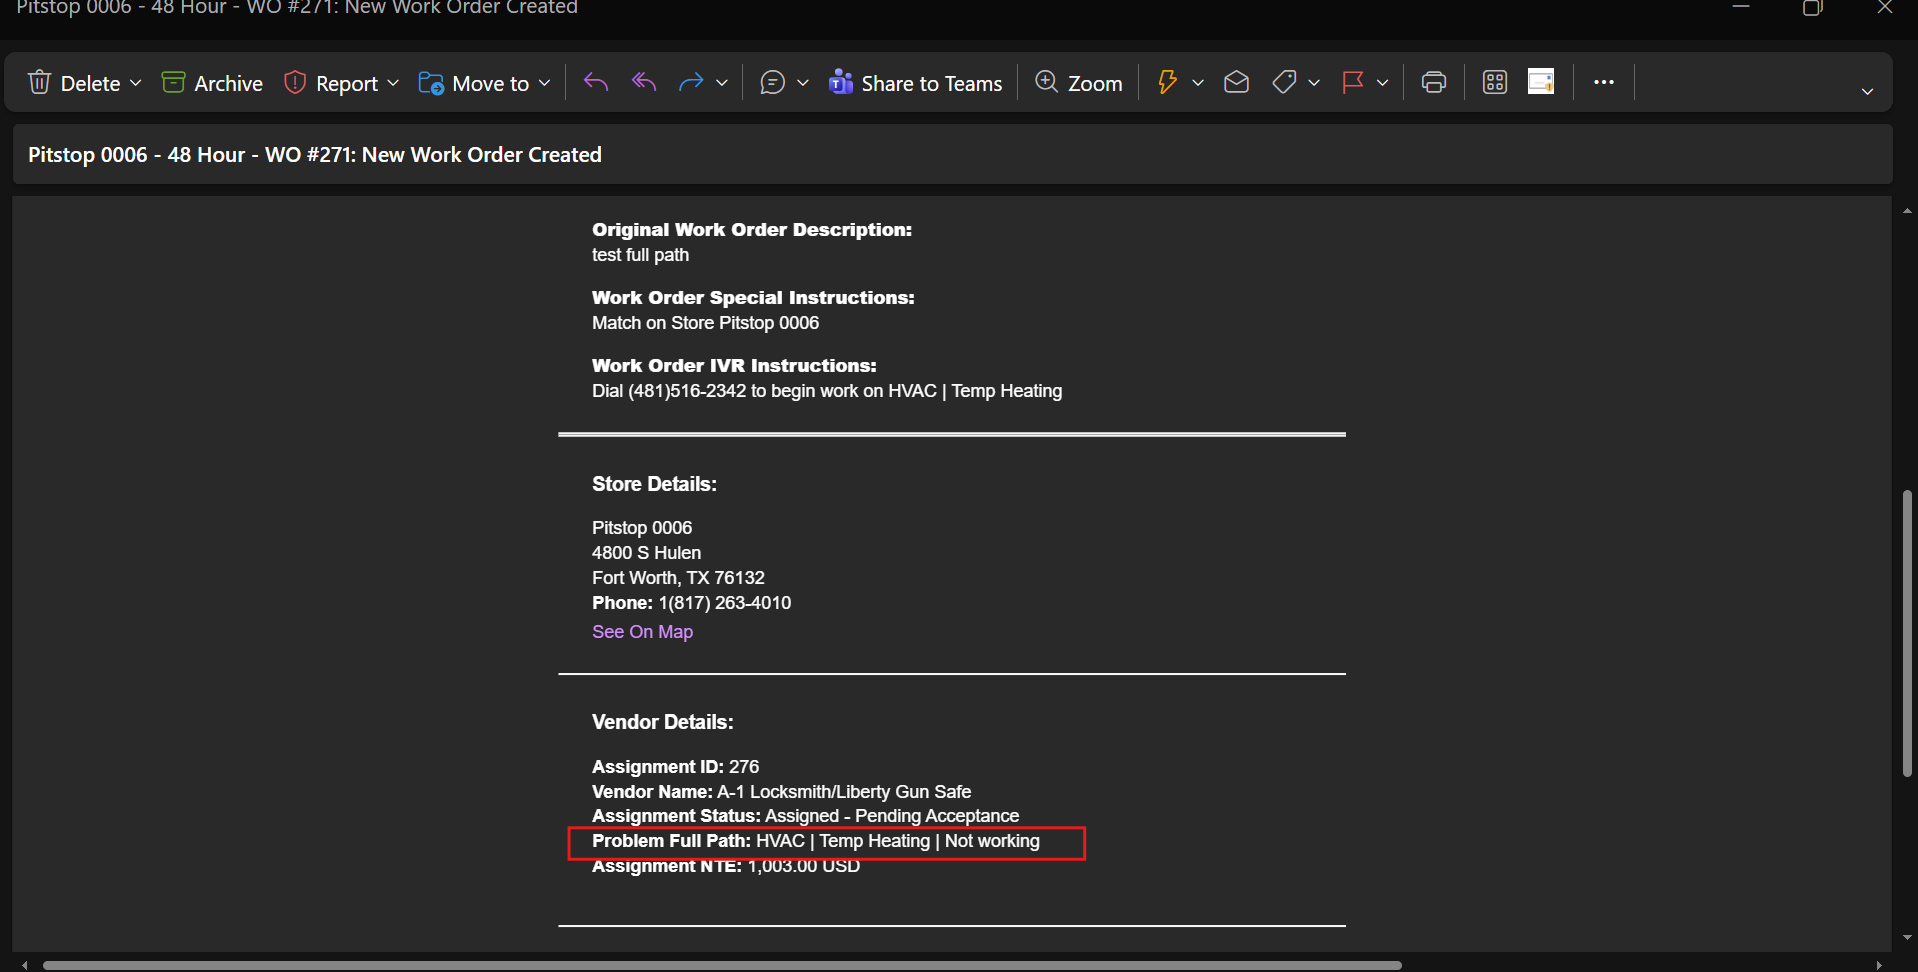Archive this email
1918x972 pixels.
click(x=212, y=83)
